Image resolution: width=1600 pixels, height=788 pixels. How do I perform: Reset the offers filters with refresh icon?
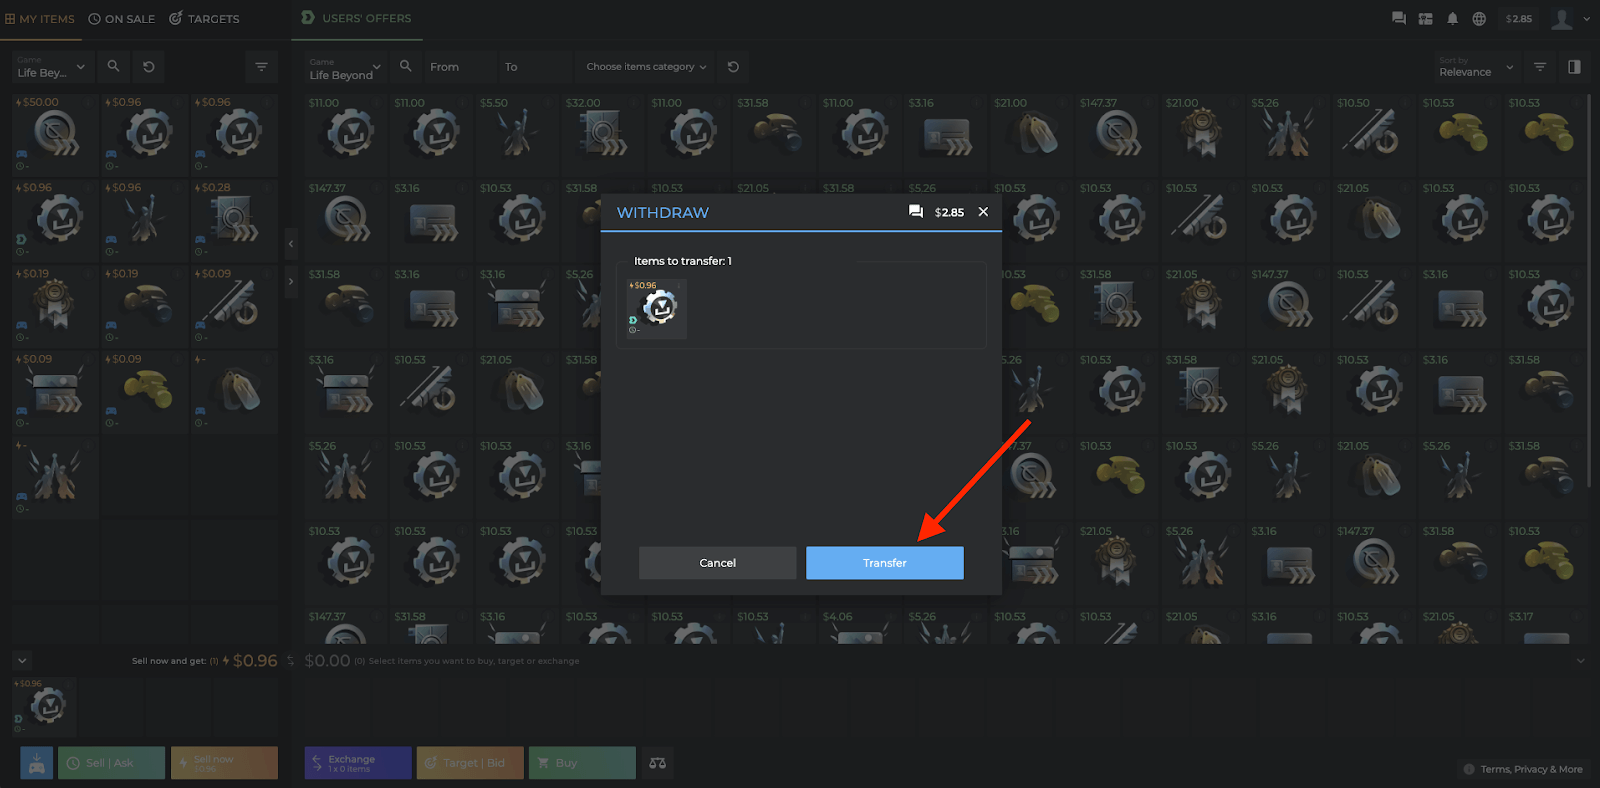[733, 67]
